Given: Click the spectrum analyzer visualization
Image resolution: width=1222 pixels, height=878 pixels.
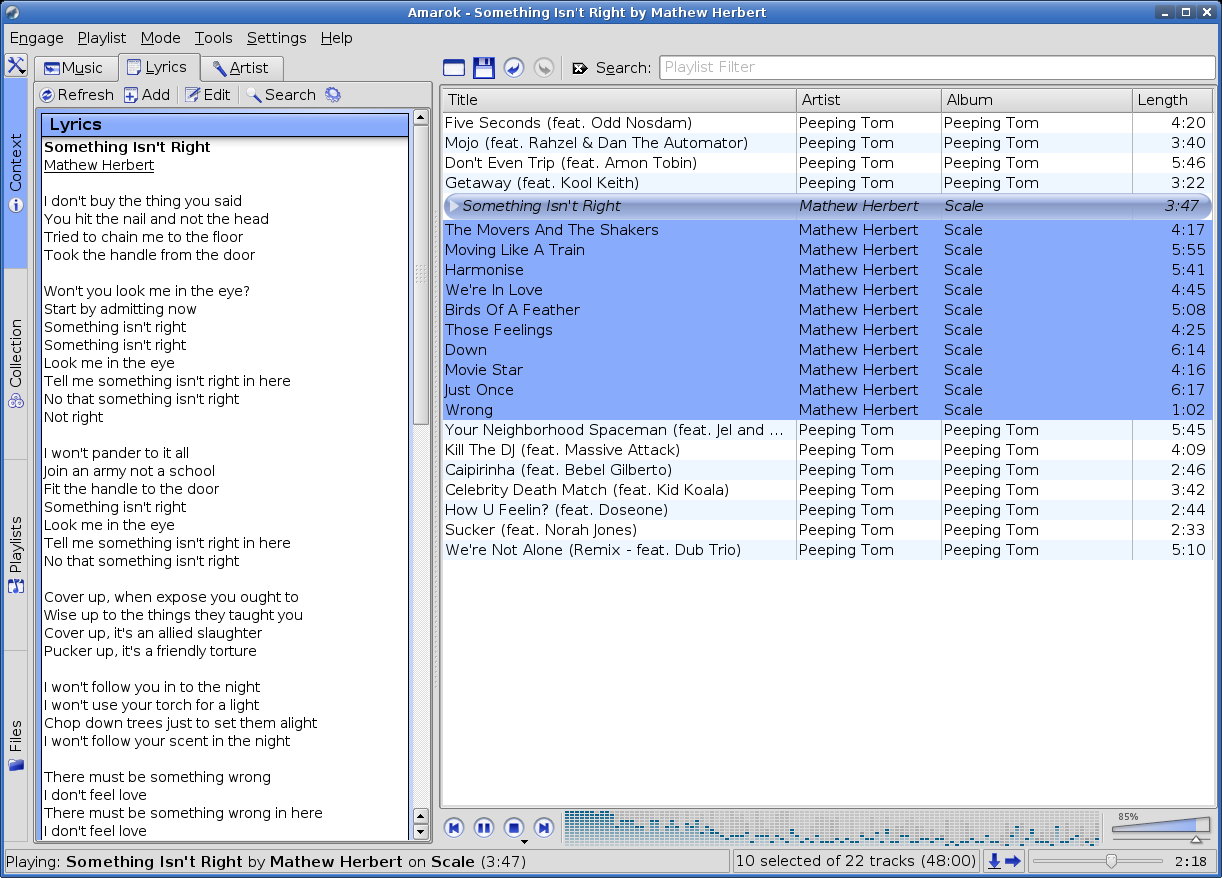Looking at the screenshot, I should point(832,827).
